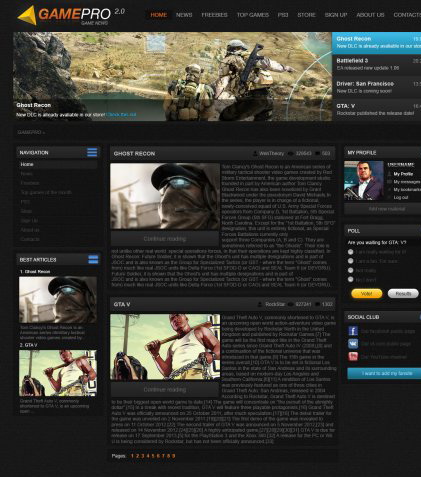Screen dimensions: 421x477
Task: Open the GHOST RECON article title
Action: tap(134, 153)
